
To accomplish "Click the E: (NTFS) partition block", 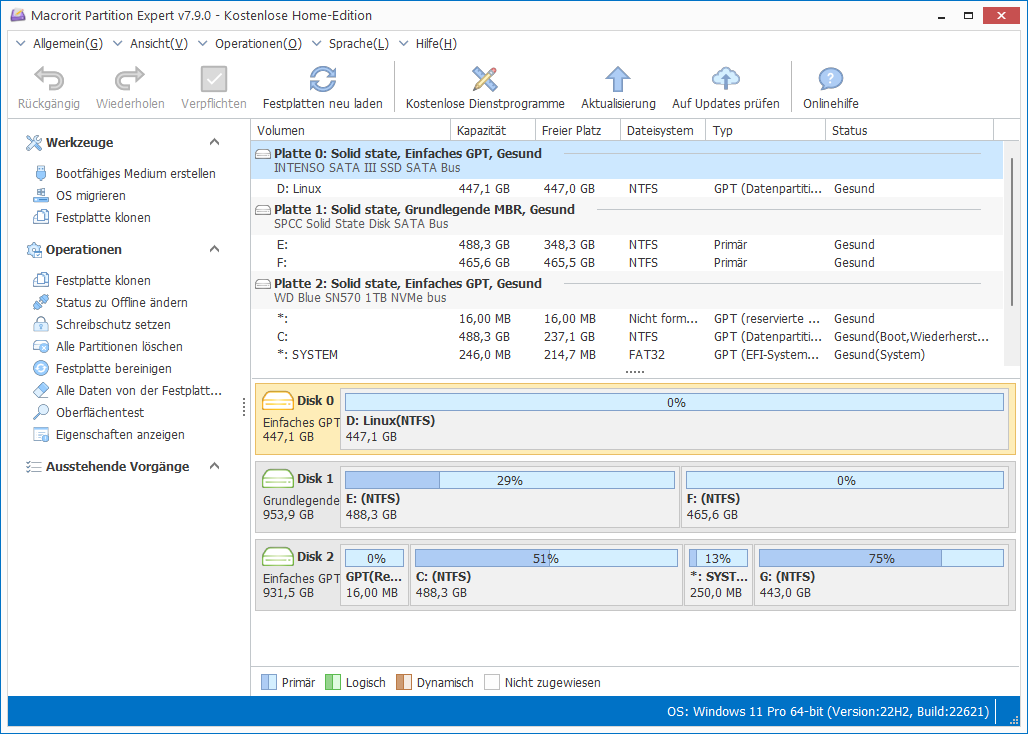I will point(510,497).
